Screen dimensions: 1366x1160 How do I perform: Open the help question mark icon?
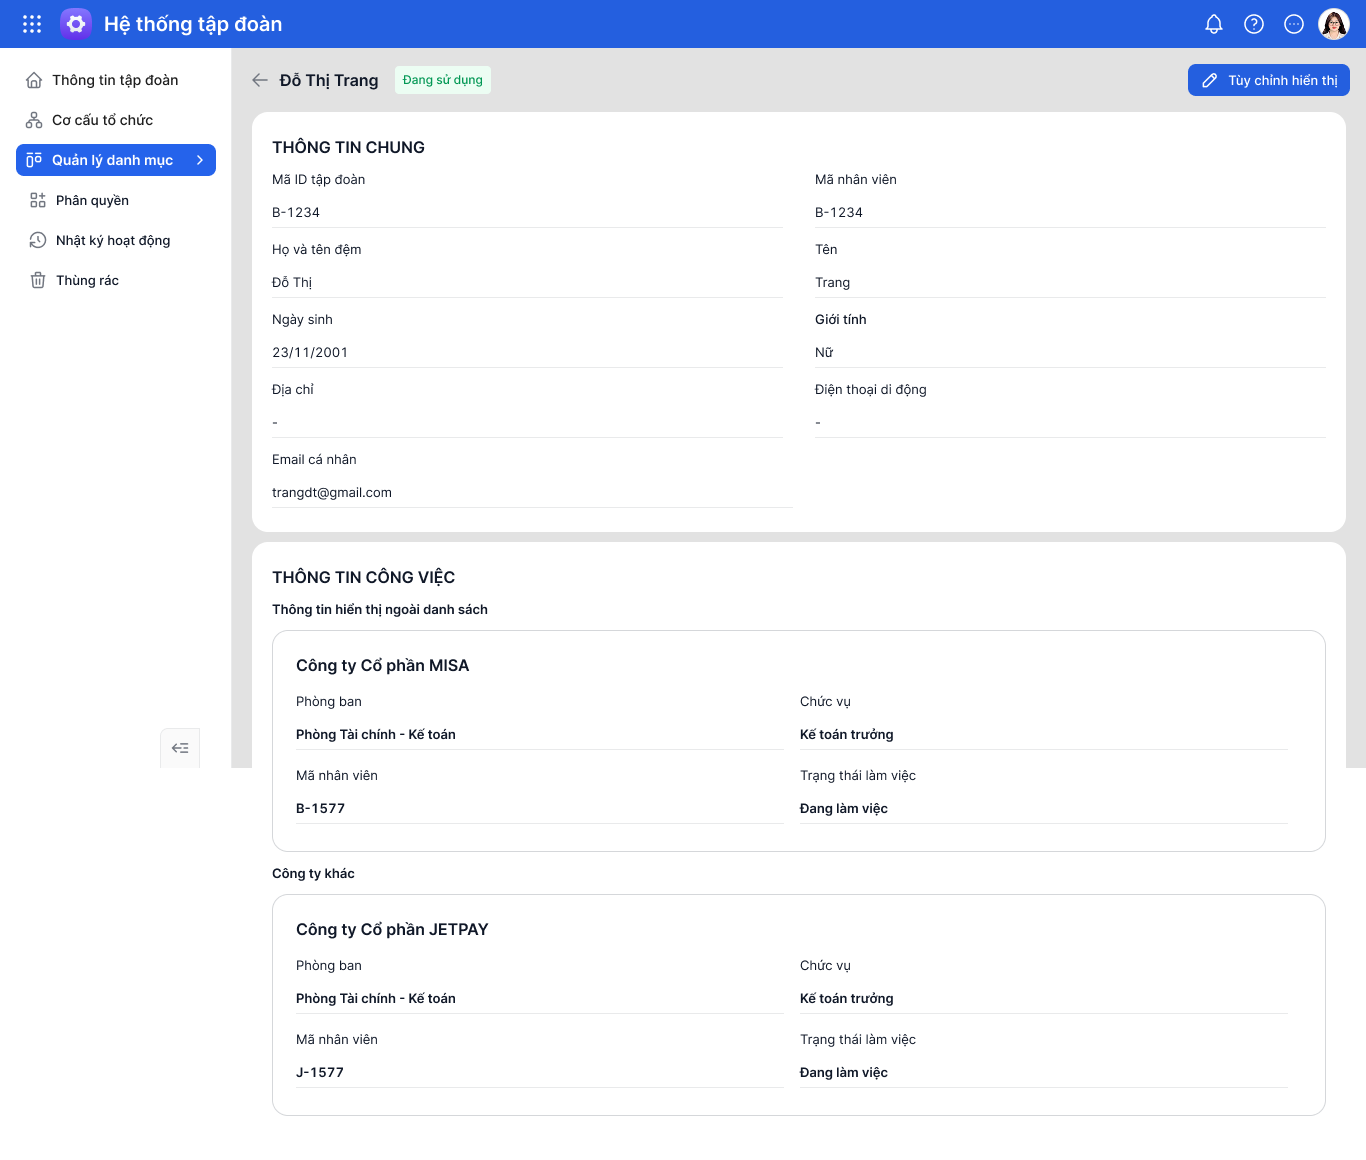coord(1254,24)
